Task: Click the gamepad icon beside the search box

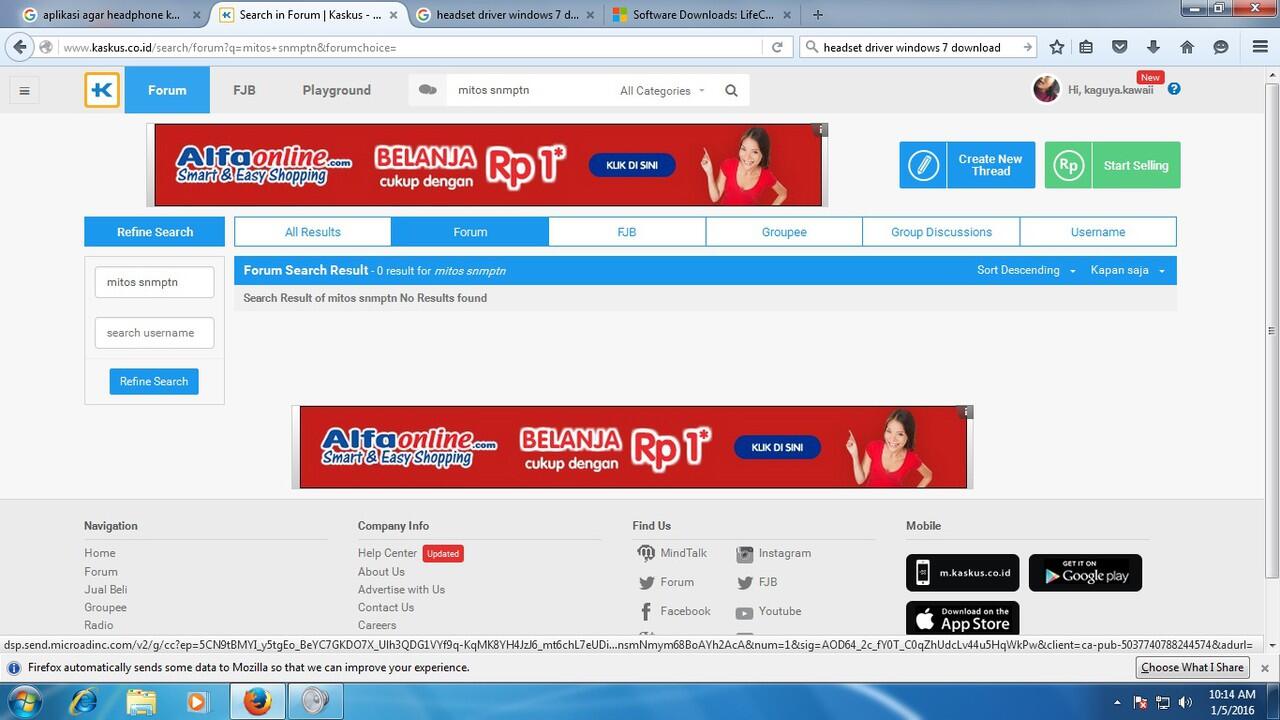Action: pyautogui.click(x=428, y=90)
